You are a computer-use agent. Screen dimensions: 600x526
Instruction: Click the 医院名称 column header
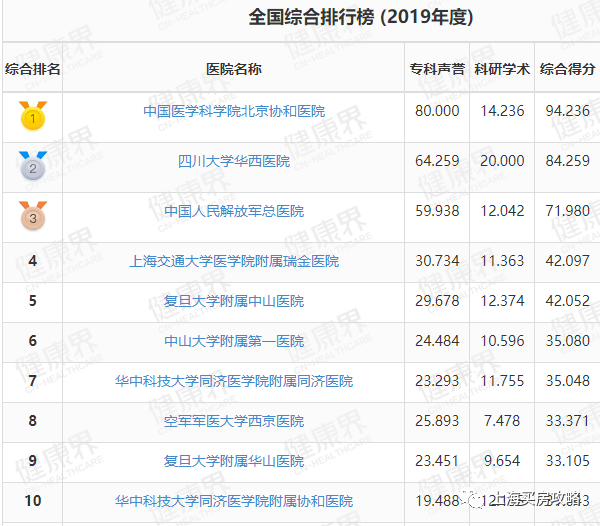point(234,69)
